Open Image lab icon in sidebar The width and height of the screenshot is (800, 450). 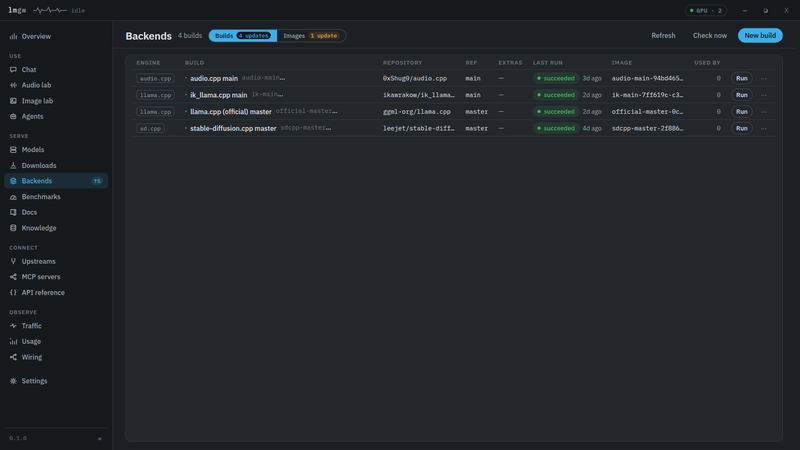pos(13,101)
